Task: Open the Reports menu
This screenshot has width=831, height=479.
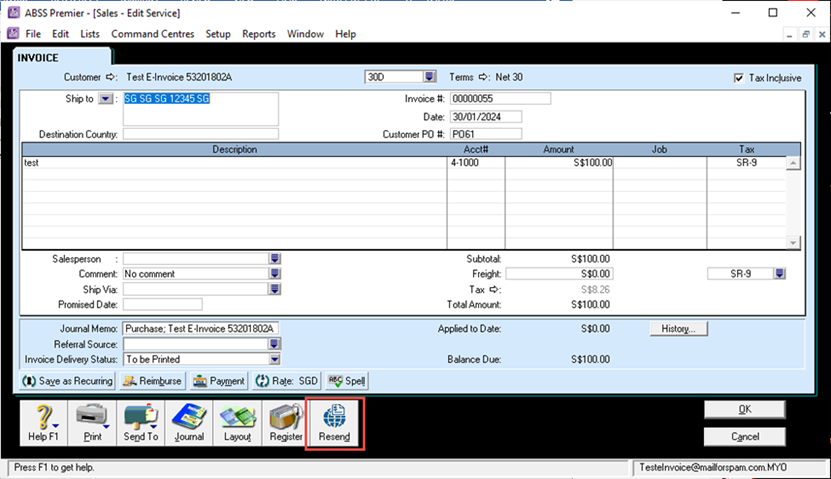Action: (259, 34)
